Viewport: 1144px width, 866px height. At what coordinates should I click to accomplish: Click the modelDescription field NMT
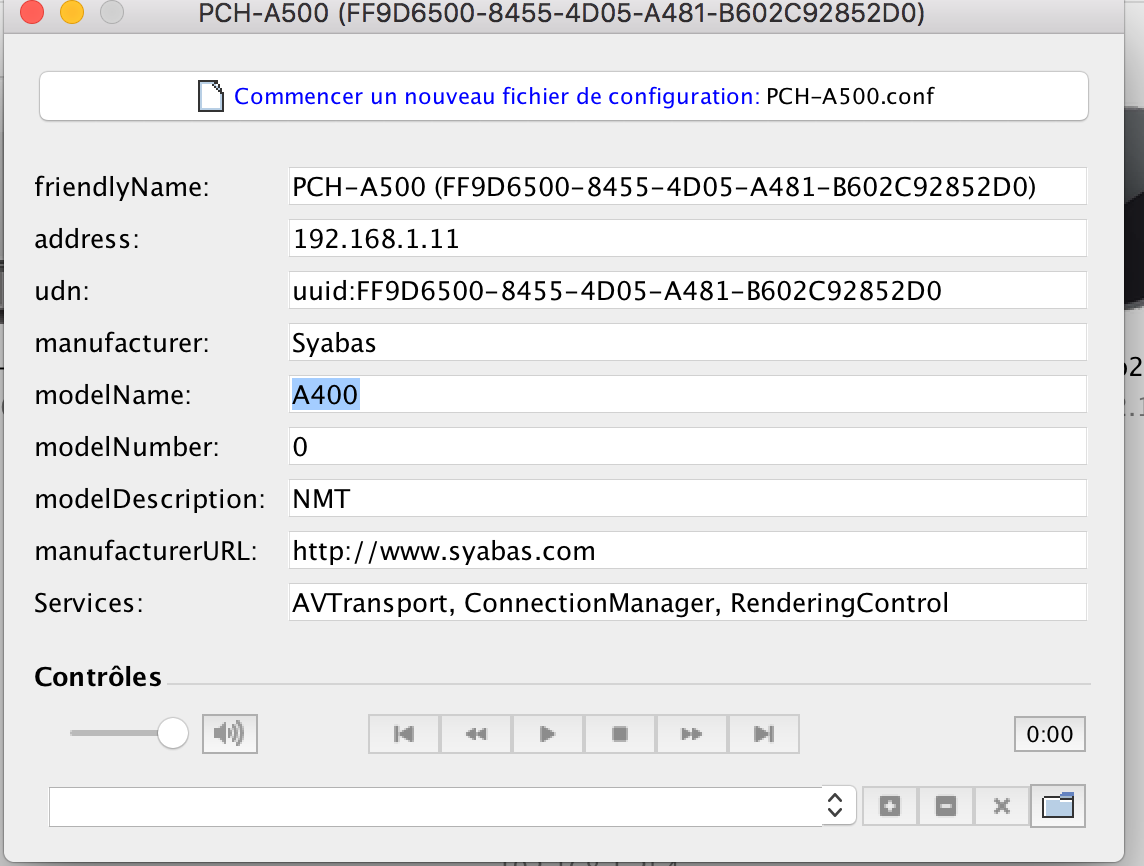(687, 499)
